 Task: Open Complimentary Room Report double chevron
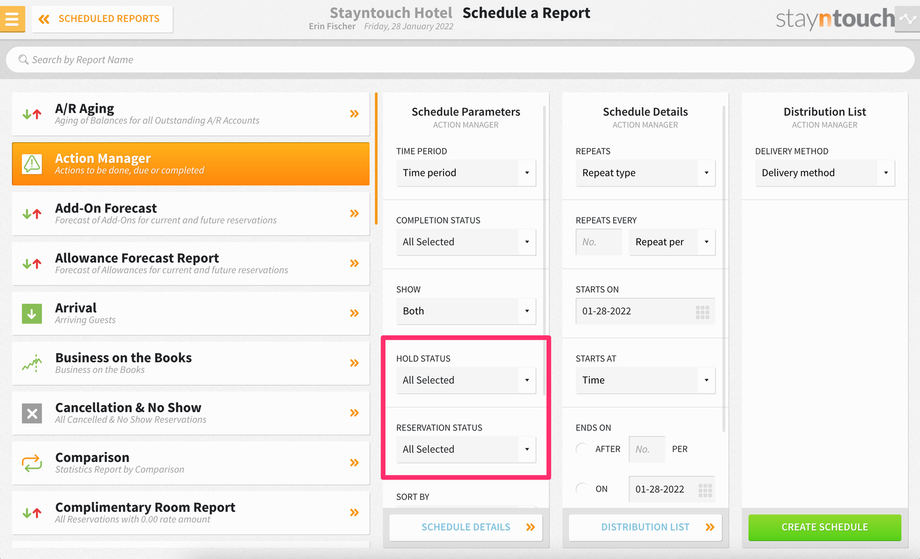click(354, 513)
